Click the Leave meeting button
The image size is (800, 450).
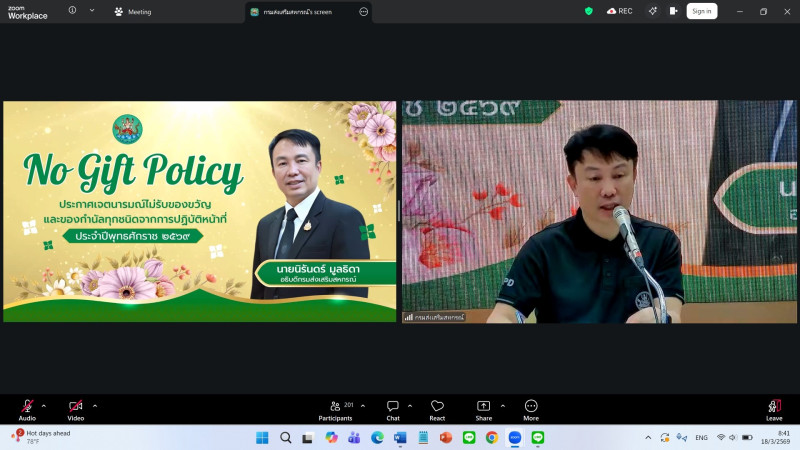coord(774,408)
